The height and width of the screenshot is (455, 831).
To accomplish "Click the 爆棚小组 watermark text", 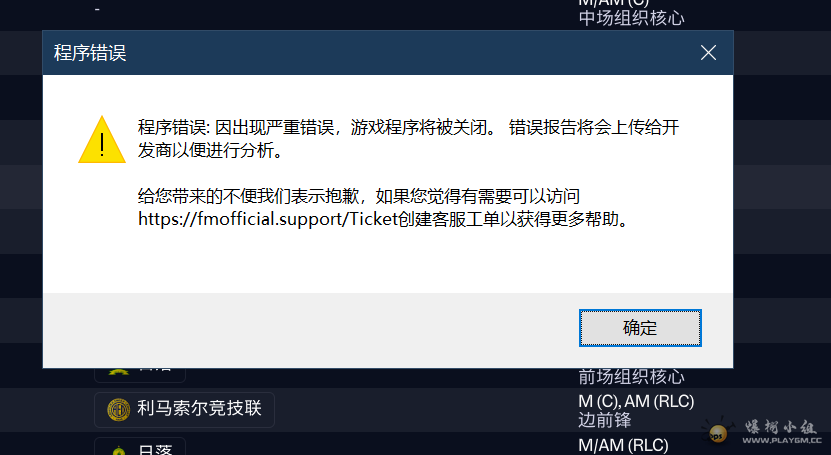I will [780, 427].
